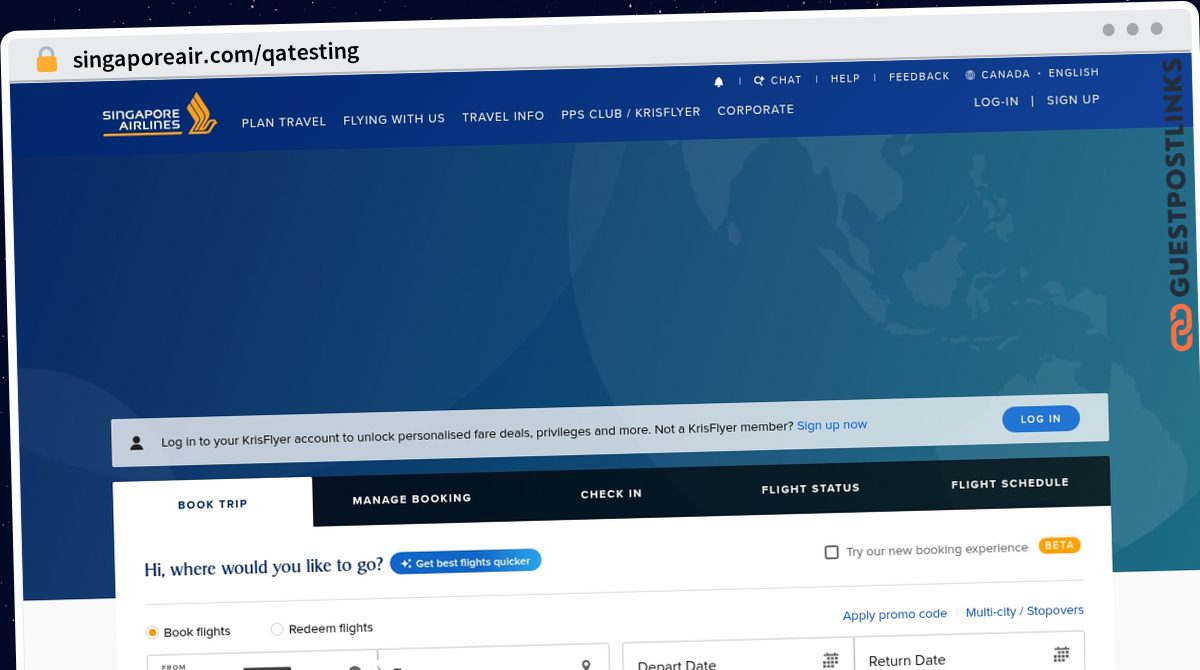The width and height of the screenshot is (1200, 670).
Task: Open the Flying With Us menu
Action: coord(394,119)
